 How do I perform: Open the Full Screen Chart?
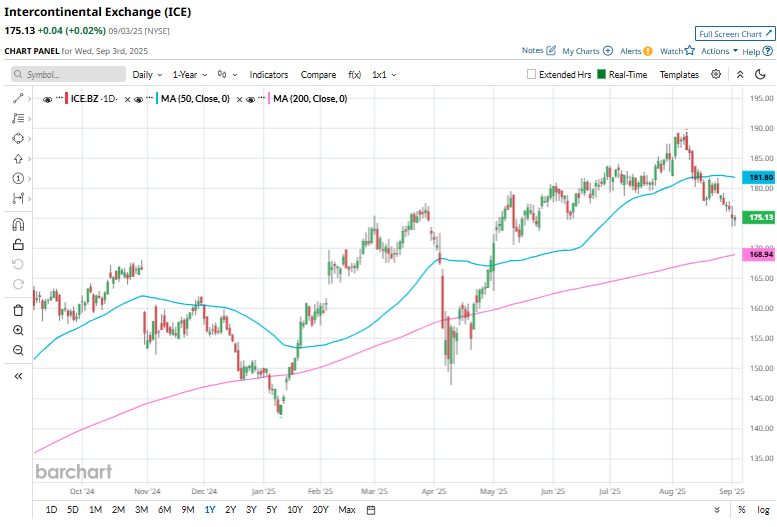click(734, 34)
